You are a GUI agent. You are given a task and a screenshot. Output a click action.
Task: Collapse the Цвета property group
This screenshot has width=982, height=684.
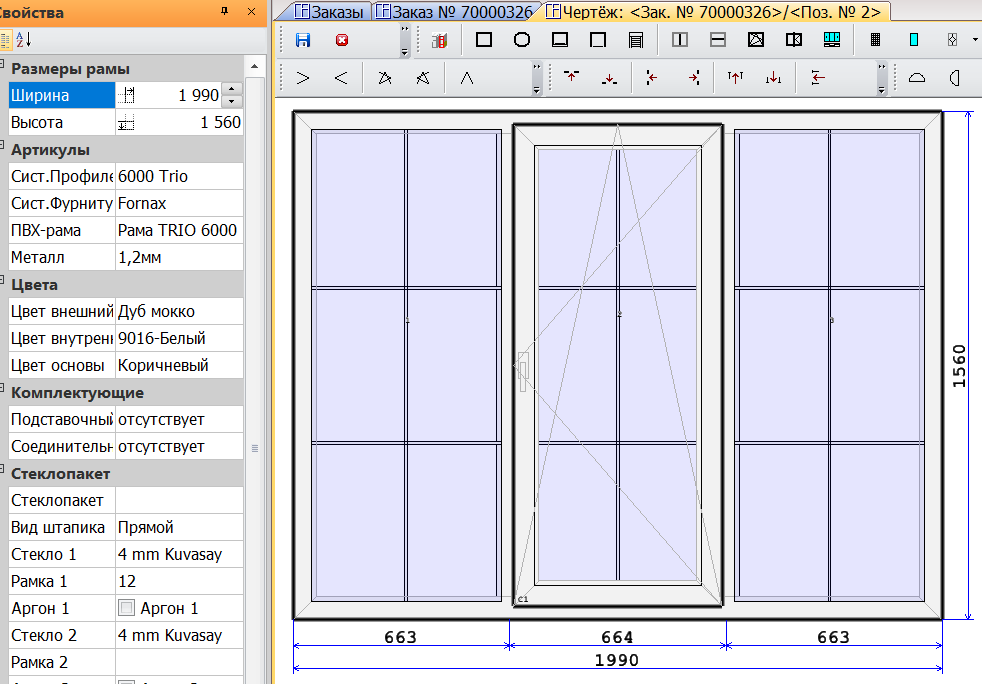point(2,281)
